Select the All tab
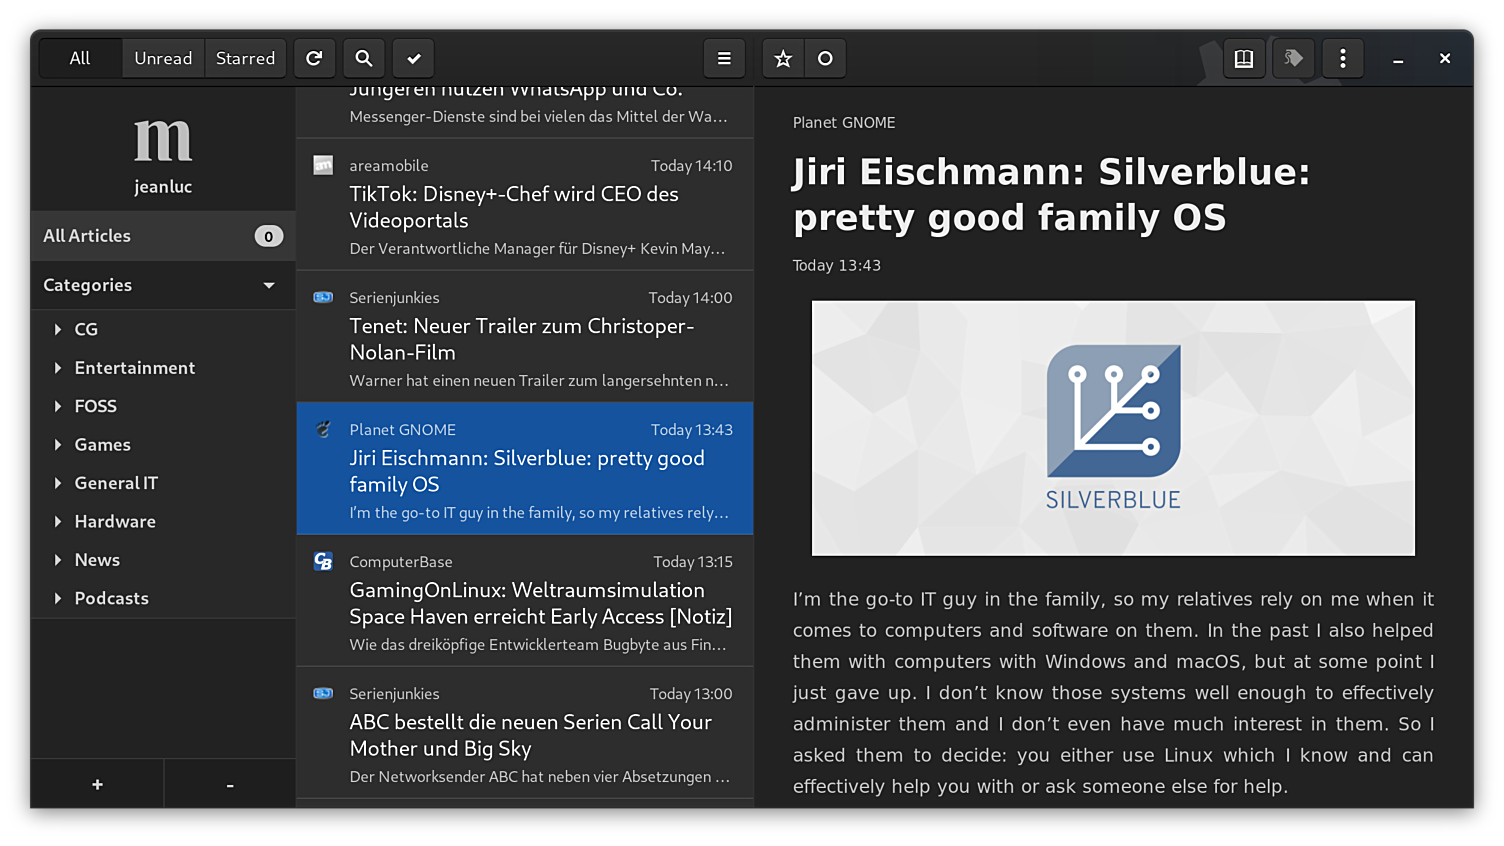The height and width of the screenshot is (846, 1504). pyautogui.click(x=80, y=59)
